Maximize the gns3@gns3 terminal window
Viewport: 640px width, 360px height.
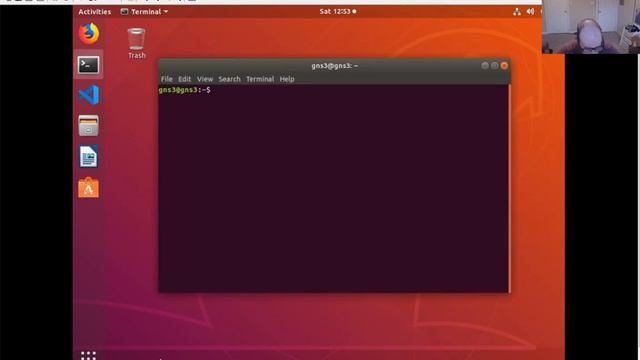[495, 66]
